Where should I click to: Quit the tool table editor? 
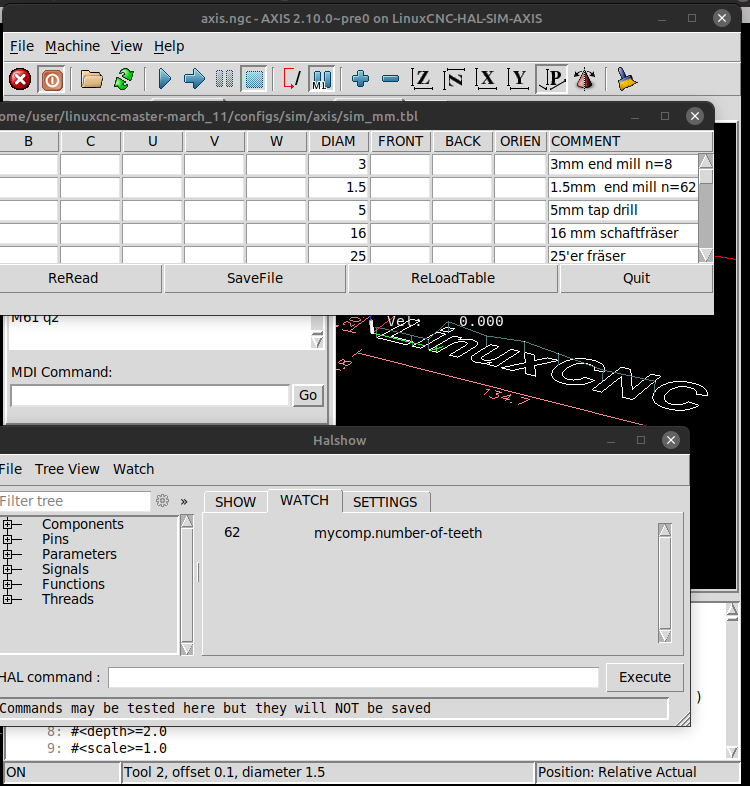pyautogui.click(x=636, y=278)
